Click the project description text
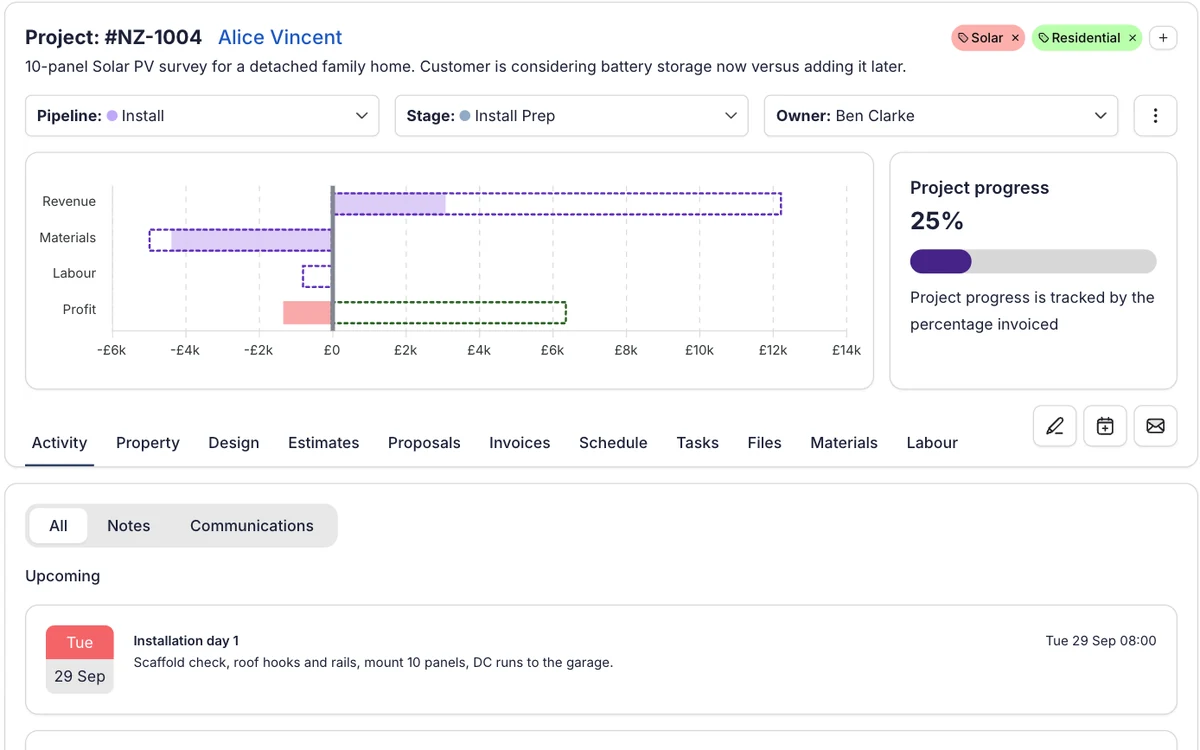This screenshot has width=1200, height=750. pos(465,67)
